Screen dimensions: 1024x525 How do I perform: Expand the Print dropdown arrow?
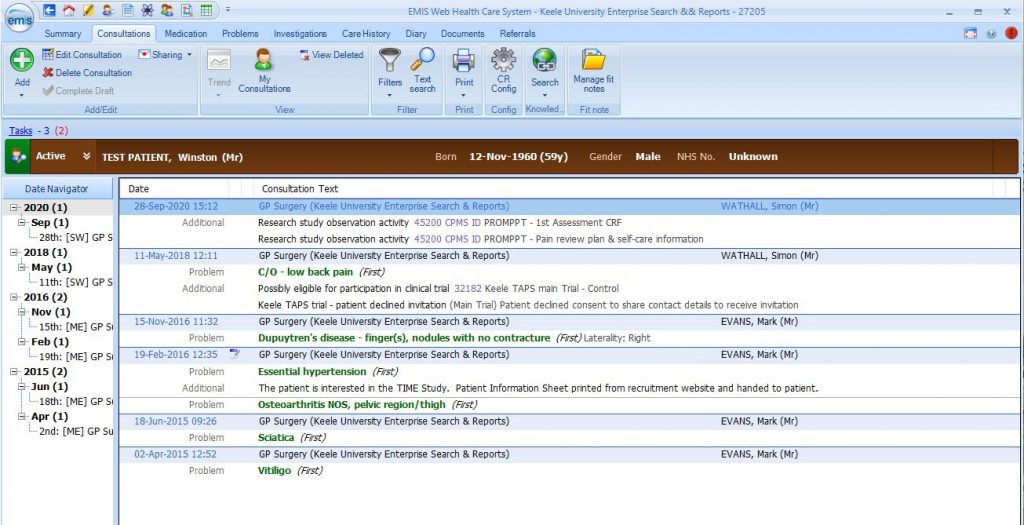pyautogui.click(x=464, y=95)
